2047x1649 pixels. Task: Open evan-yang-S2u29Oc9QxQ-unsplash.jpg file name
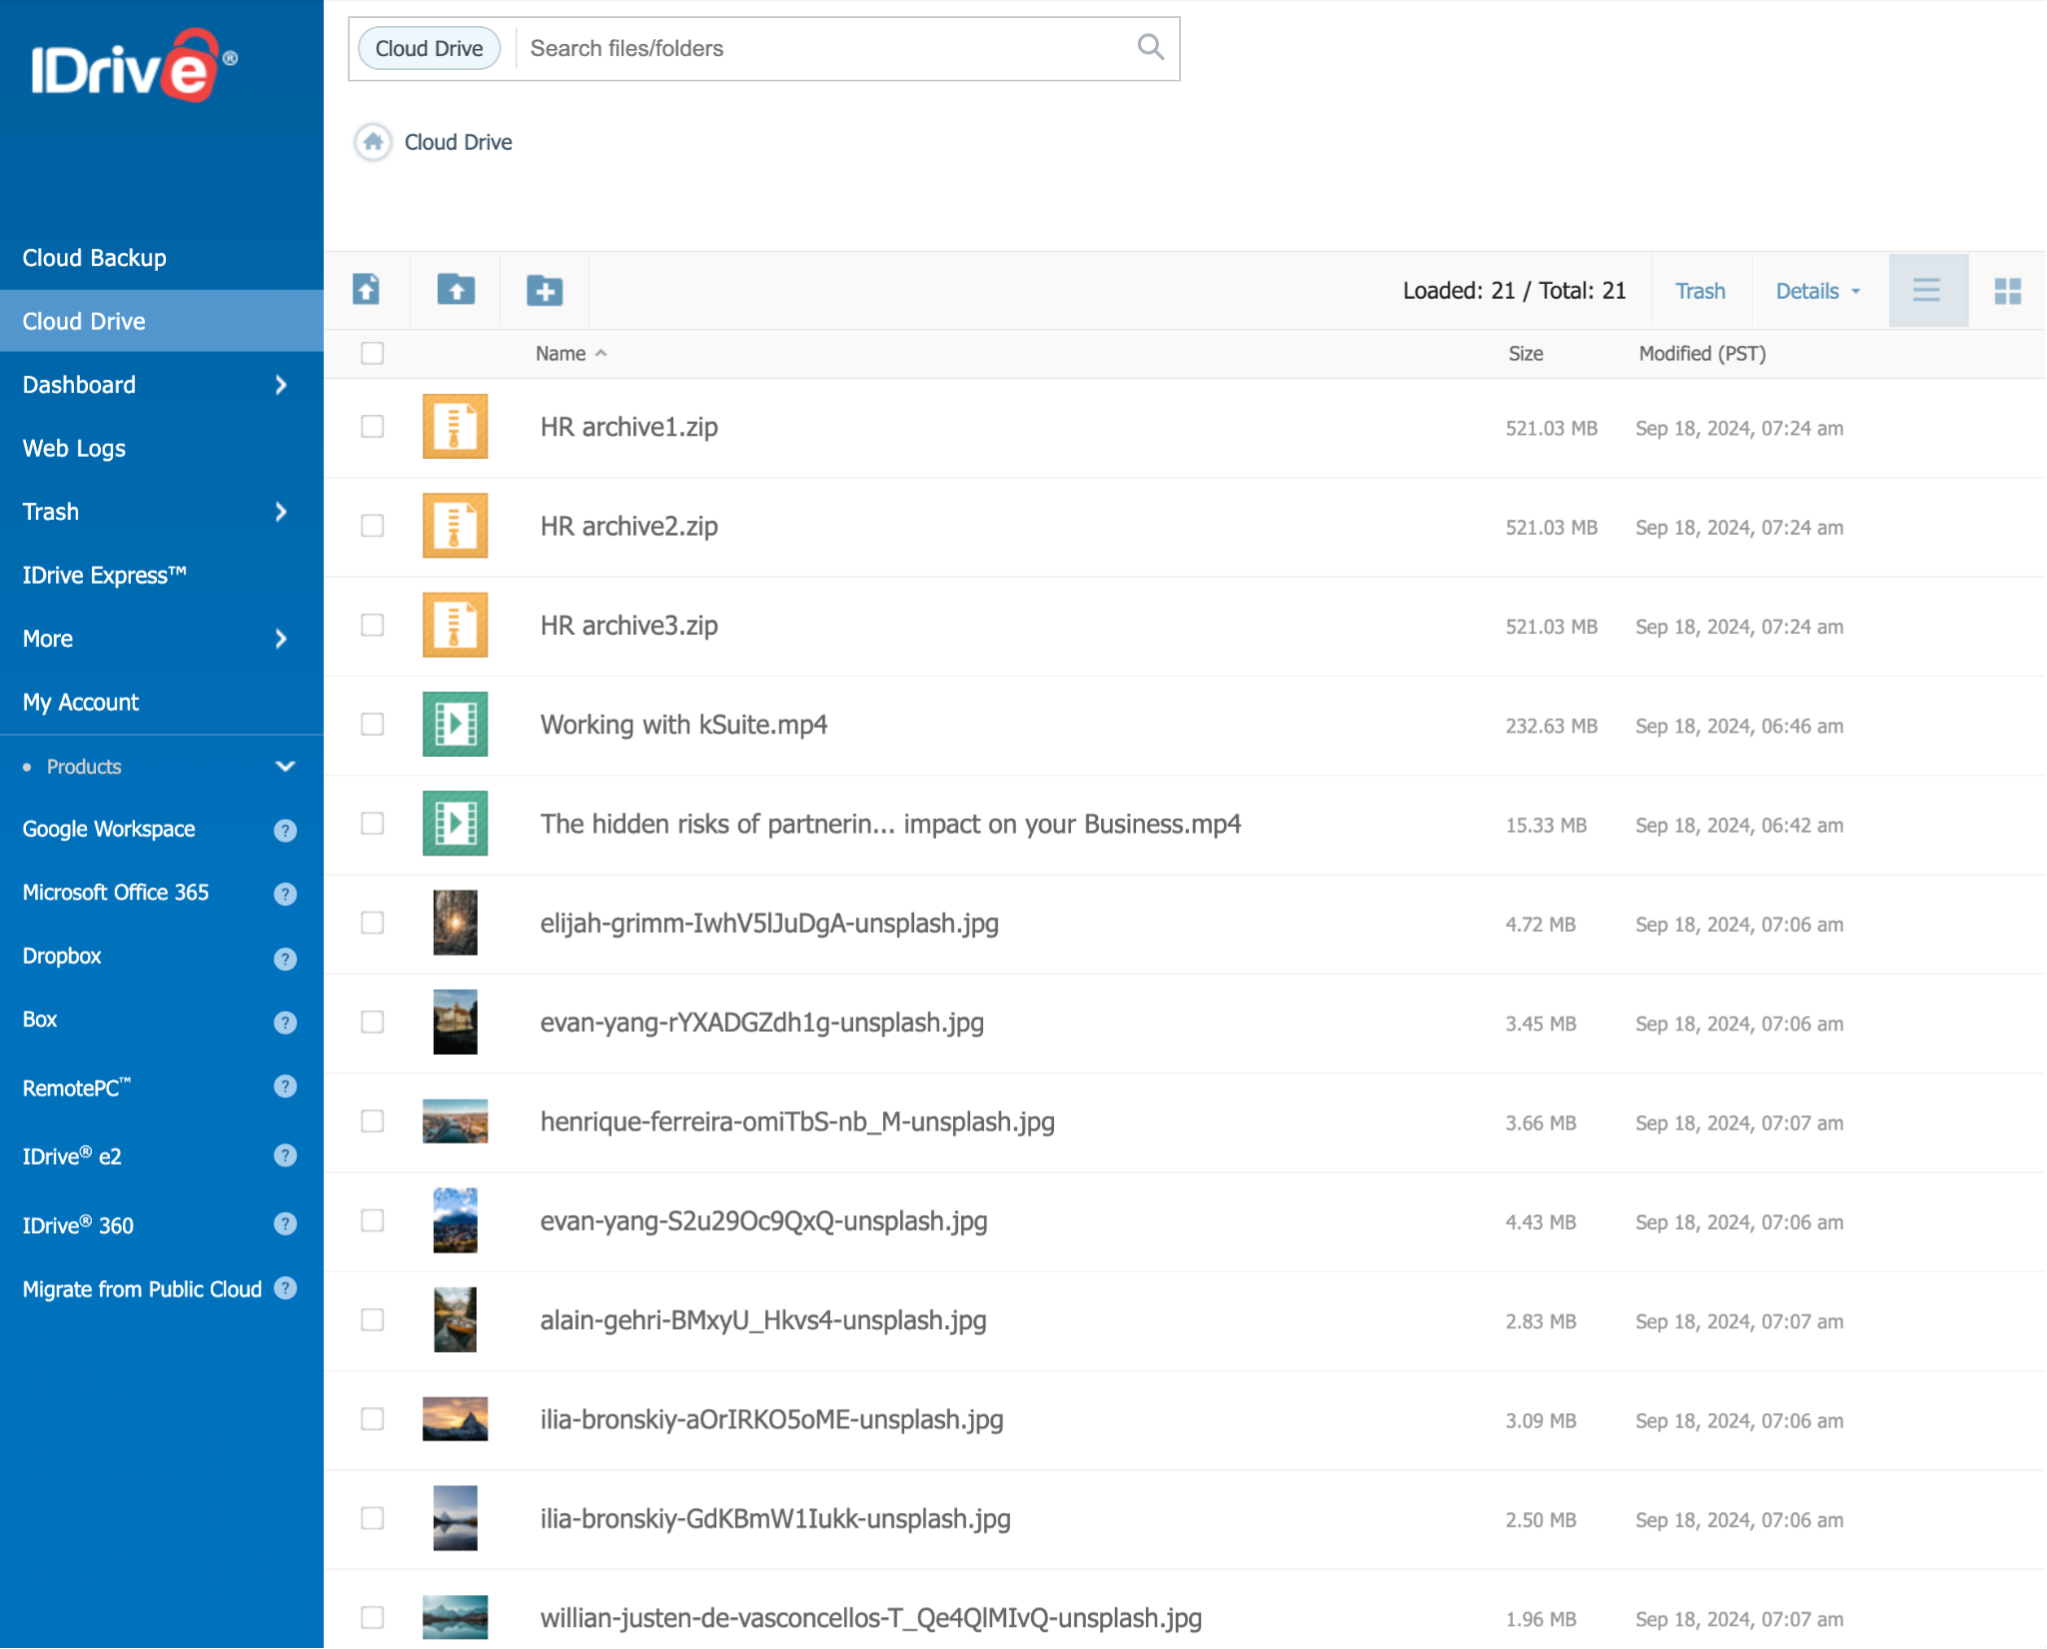click(764, 1221)
